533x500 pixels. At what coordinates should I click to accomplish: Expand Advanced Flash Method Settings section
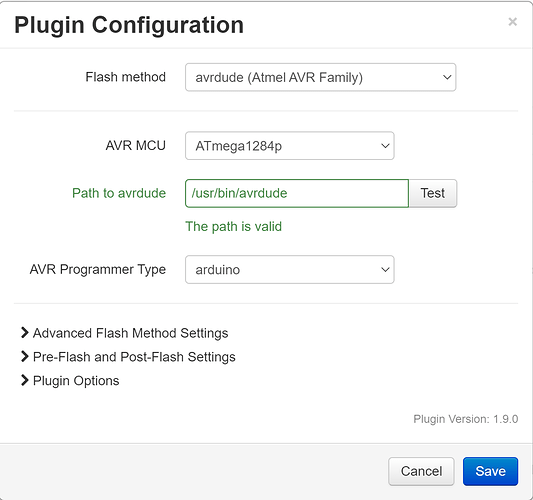tap(131, 333)
